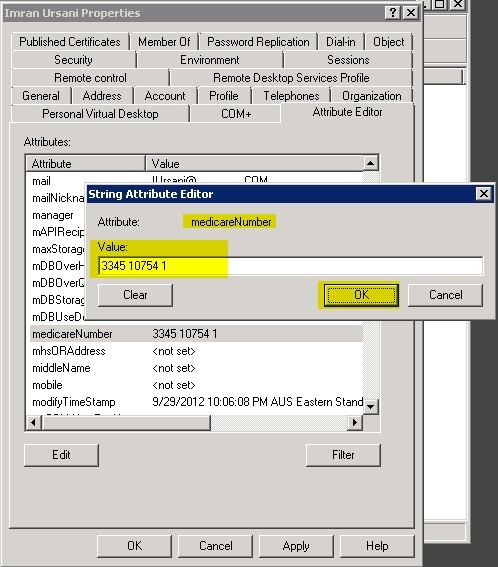This screenshot has height=567, width=498.
Task: Open the Organization tab
Action: [372, 96]
